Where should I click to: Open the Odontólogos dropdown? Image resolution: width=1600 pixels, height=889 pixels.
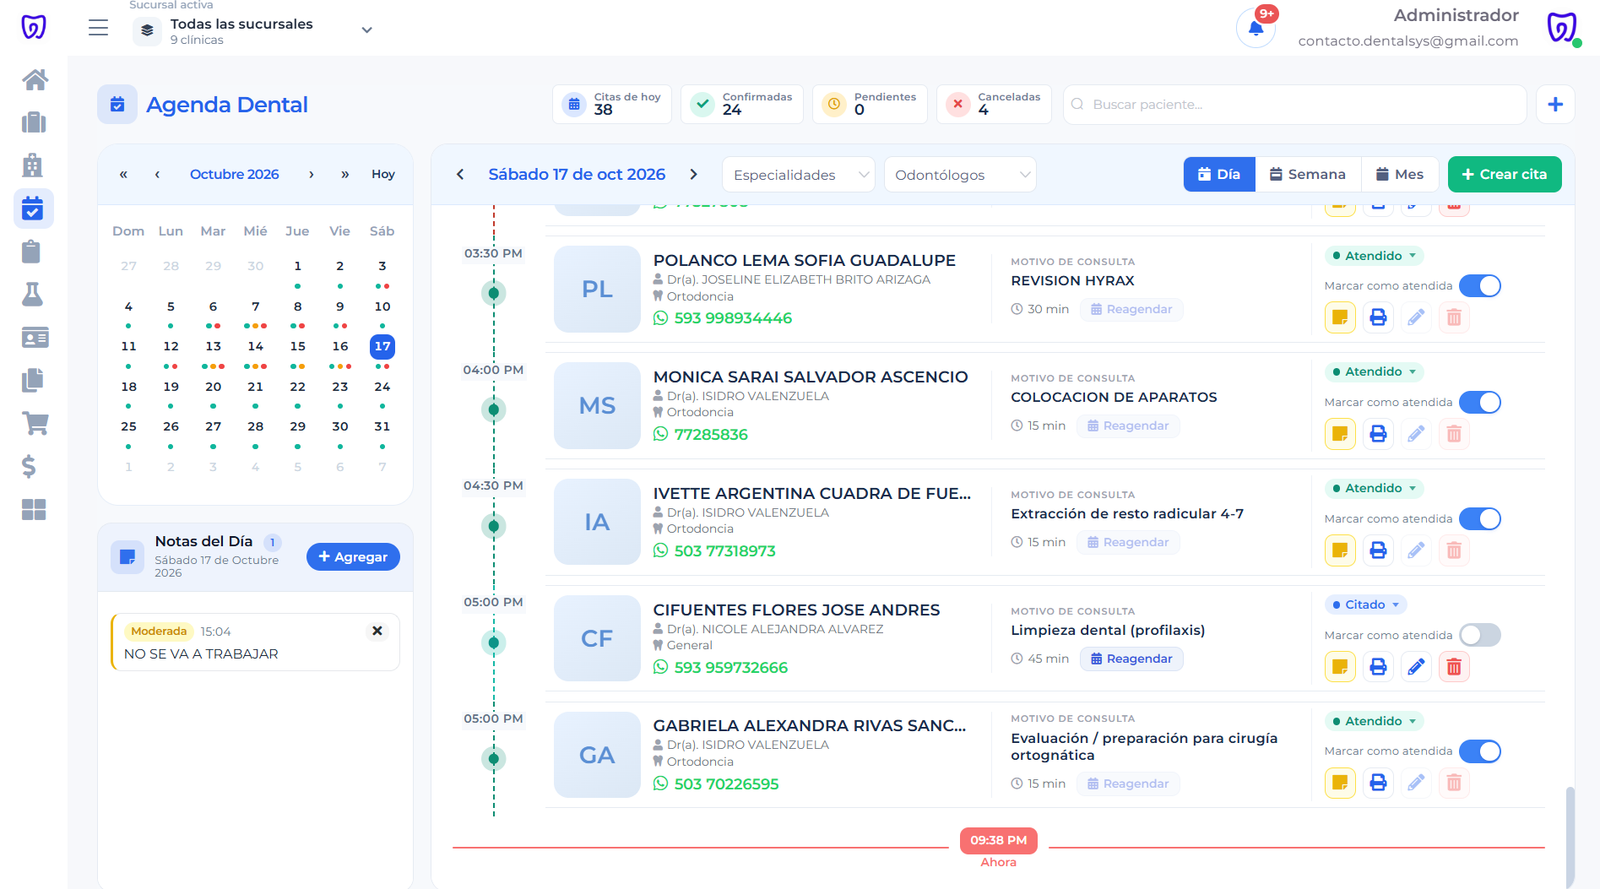(960, 175)
